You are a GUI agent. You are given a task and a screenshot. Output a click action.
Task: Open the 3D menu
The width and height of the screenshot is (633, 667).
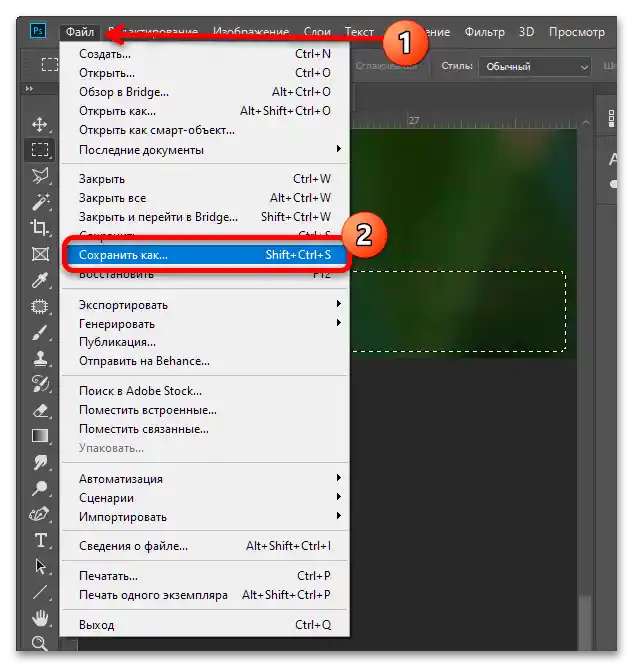526,32
